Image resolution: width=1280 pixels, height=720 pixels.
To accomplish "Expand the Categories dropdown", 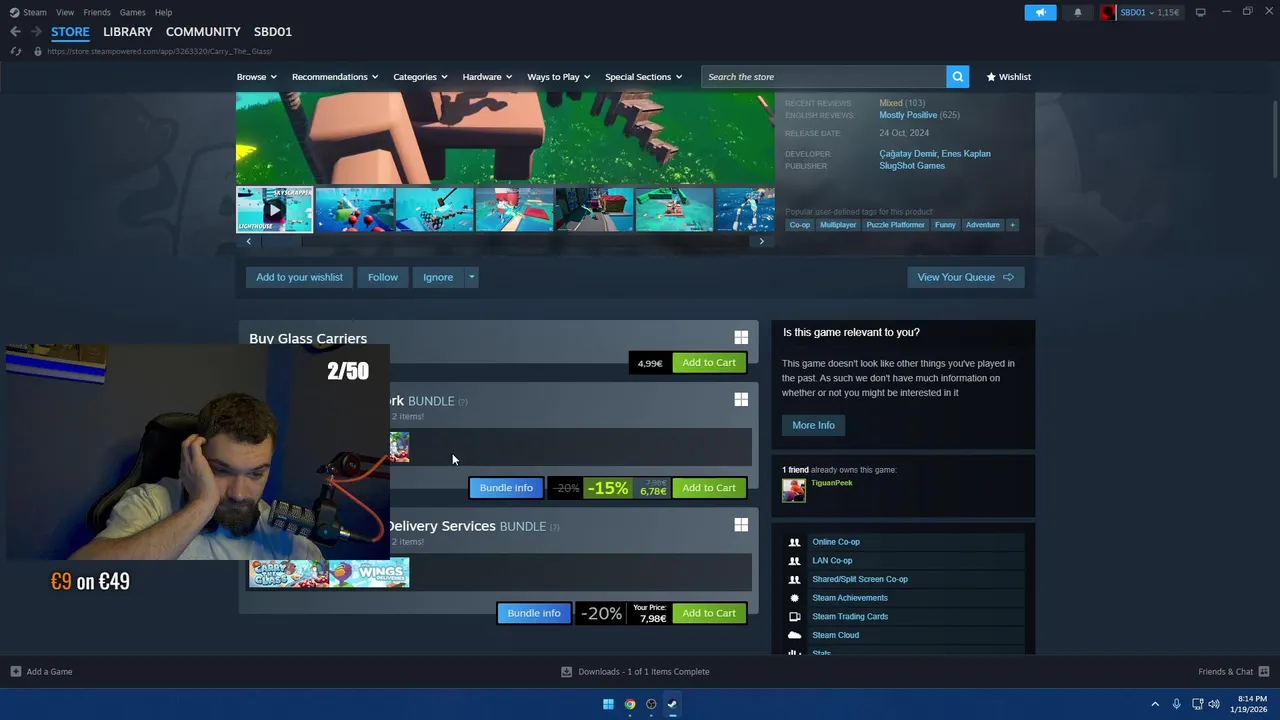I will point(420,77).
